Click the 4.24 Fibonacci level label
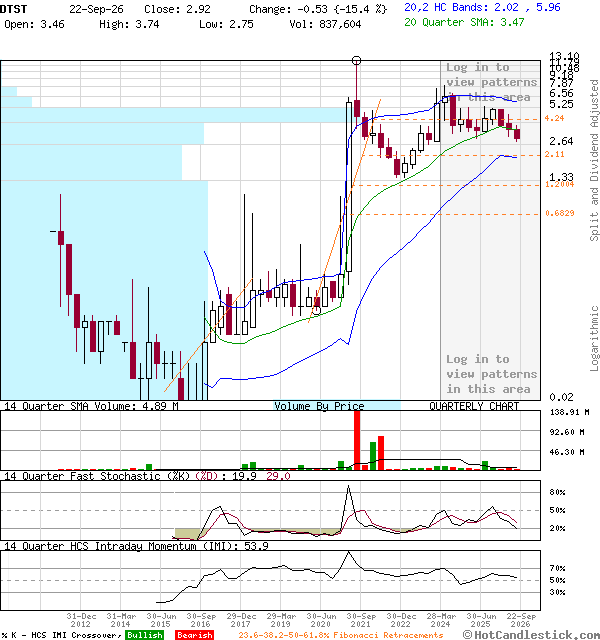 [554, 118]
